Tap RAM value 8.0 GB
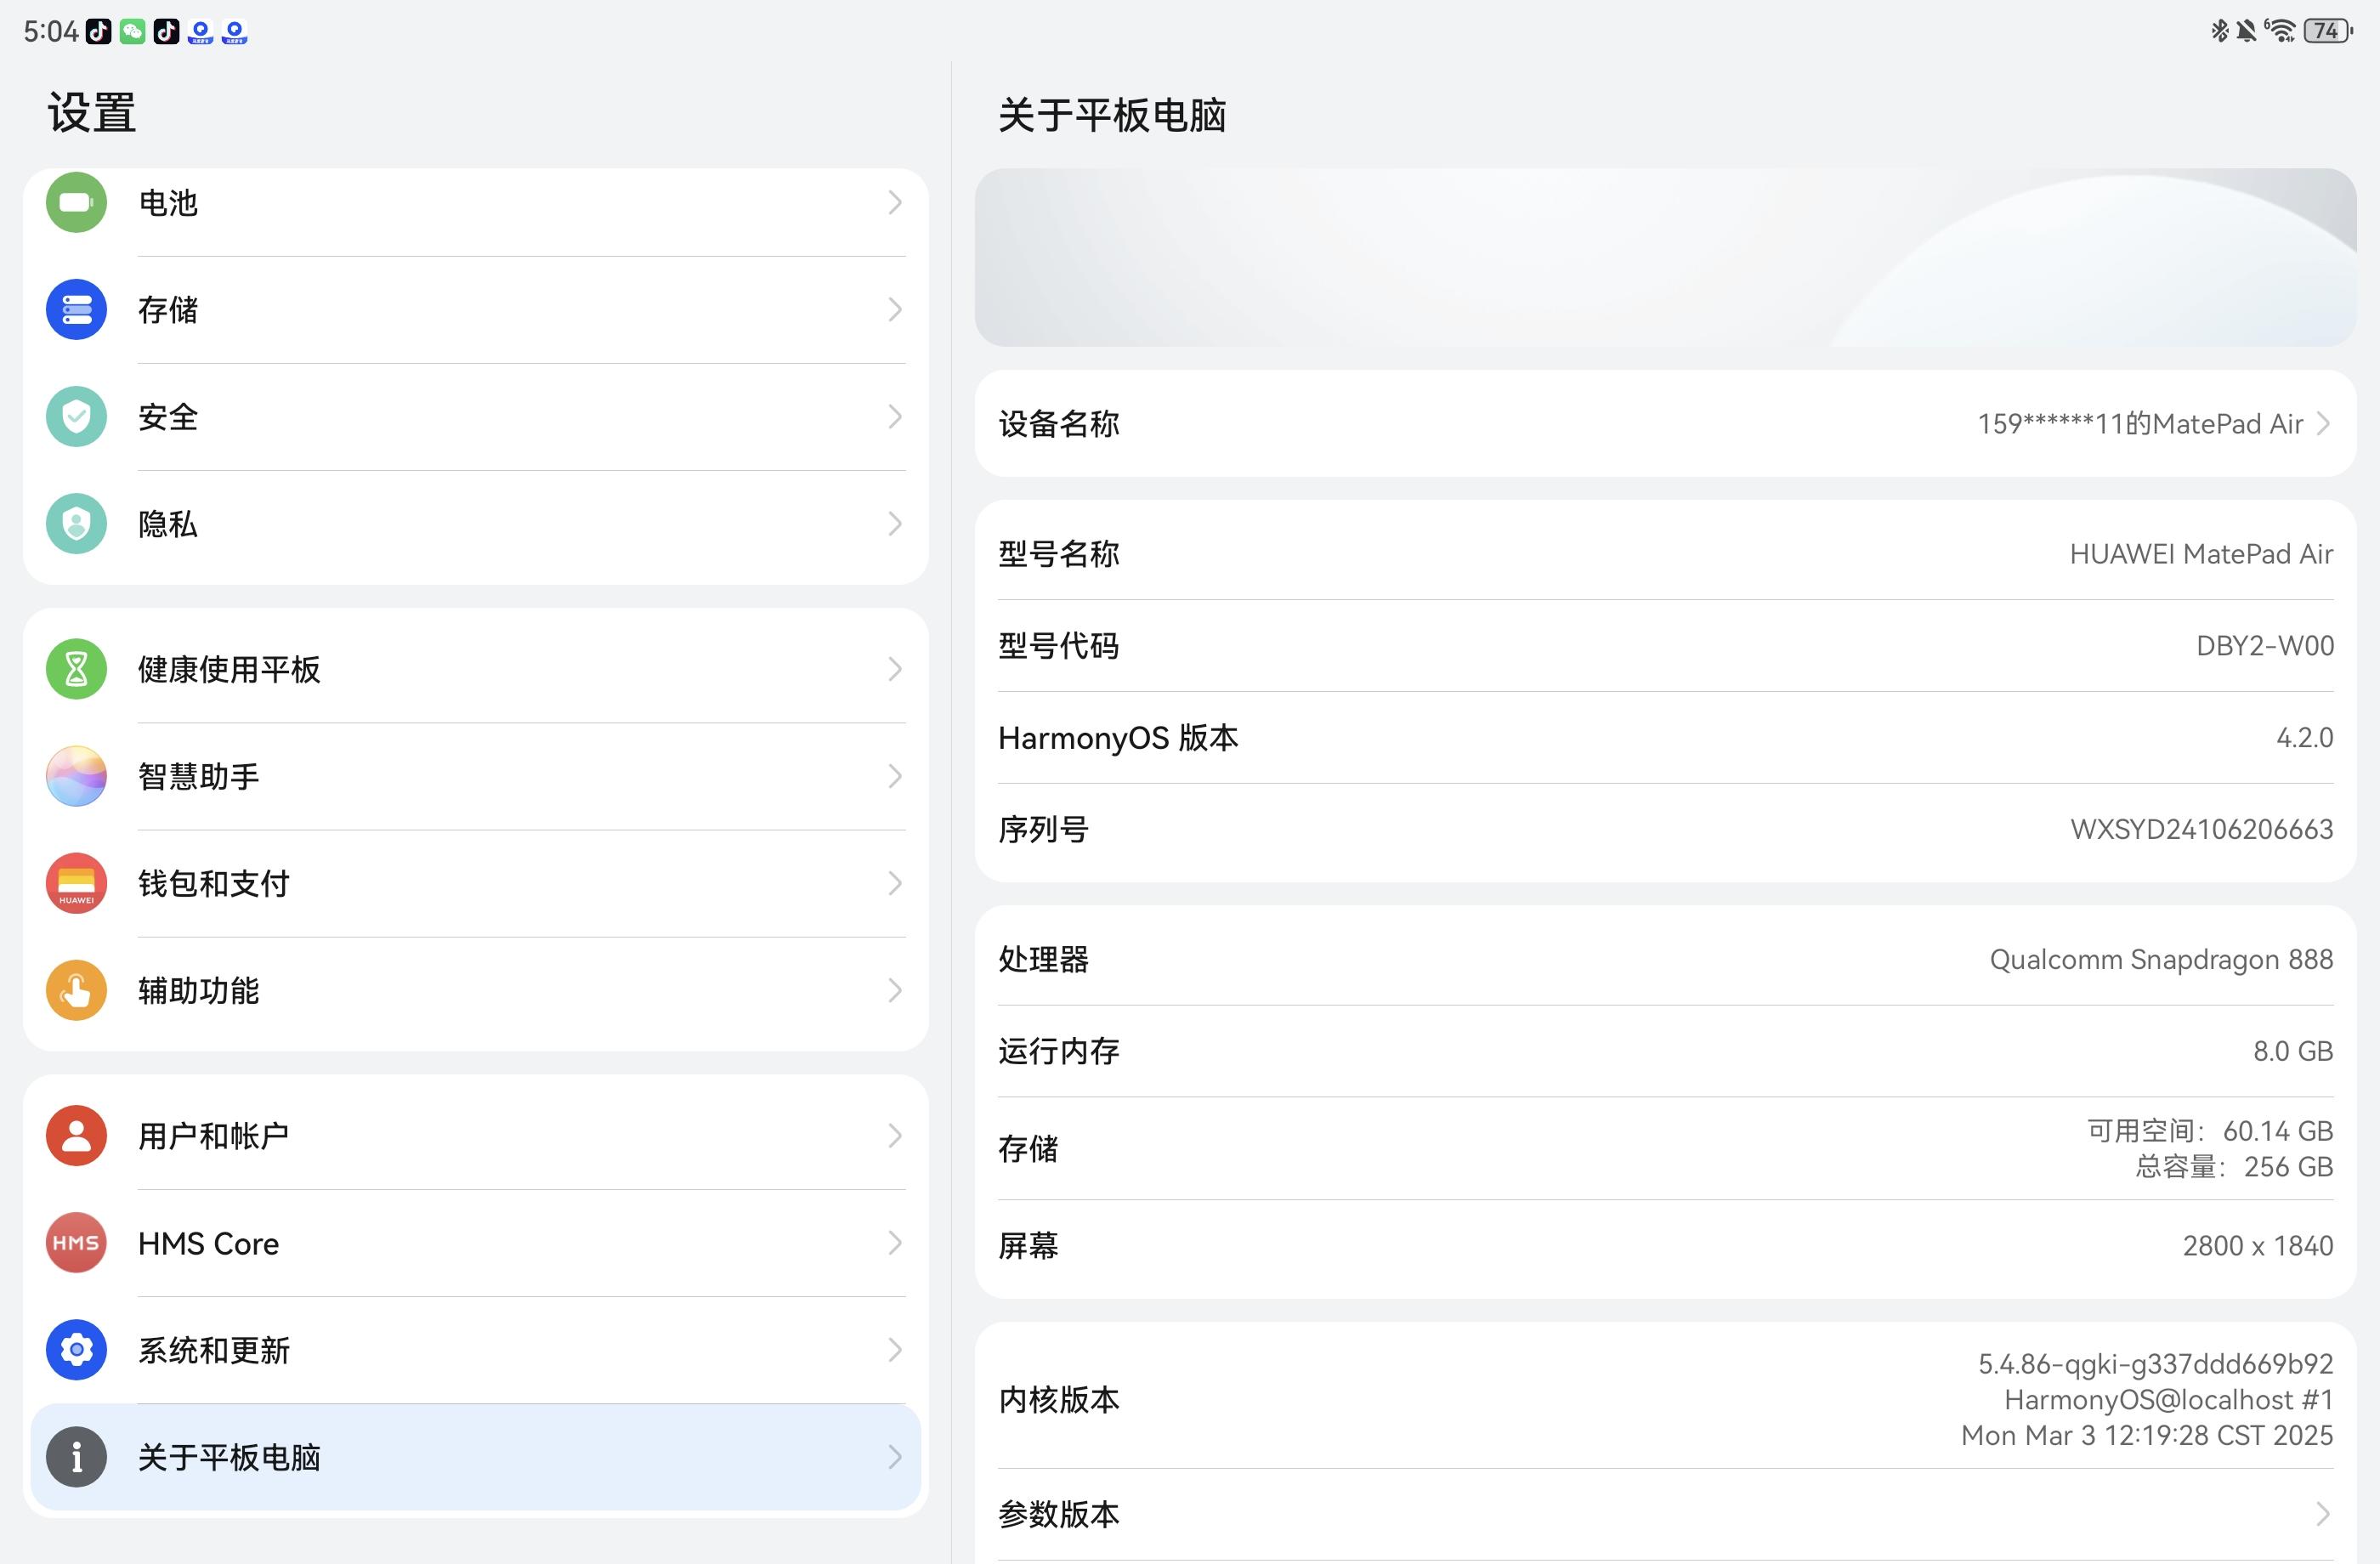This screenshot has height=1564, width=2380. pyautogui.click(x=2293, y=1052)
